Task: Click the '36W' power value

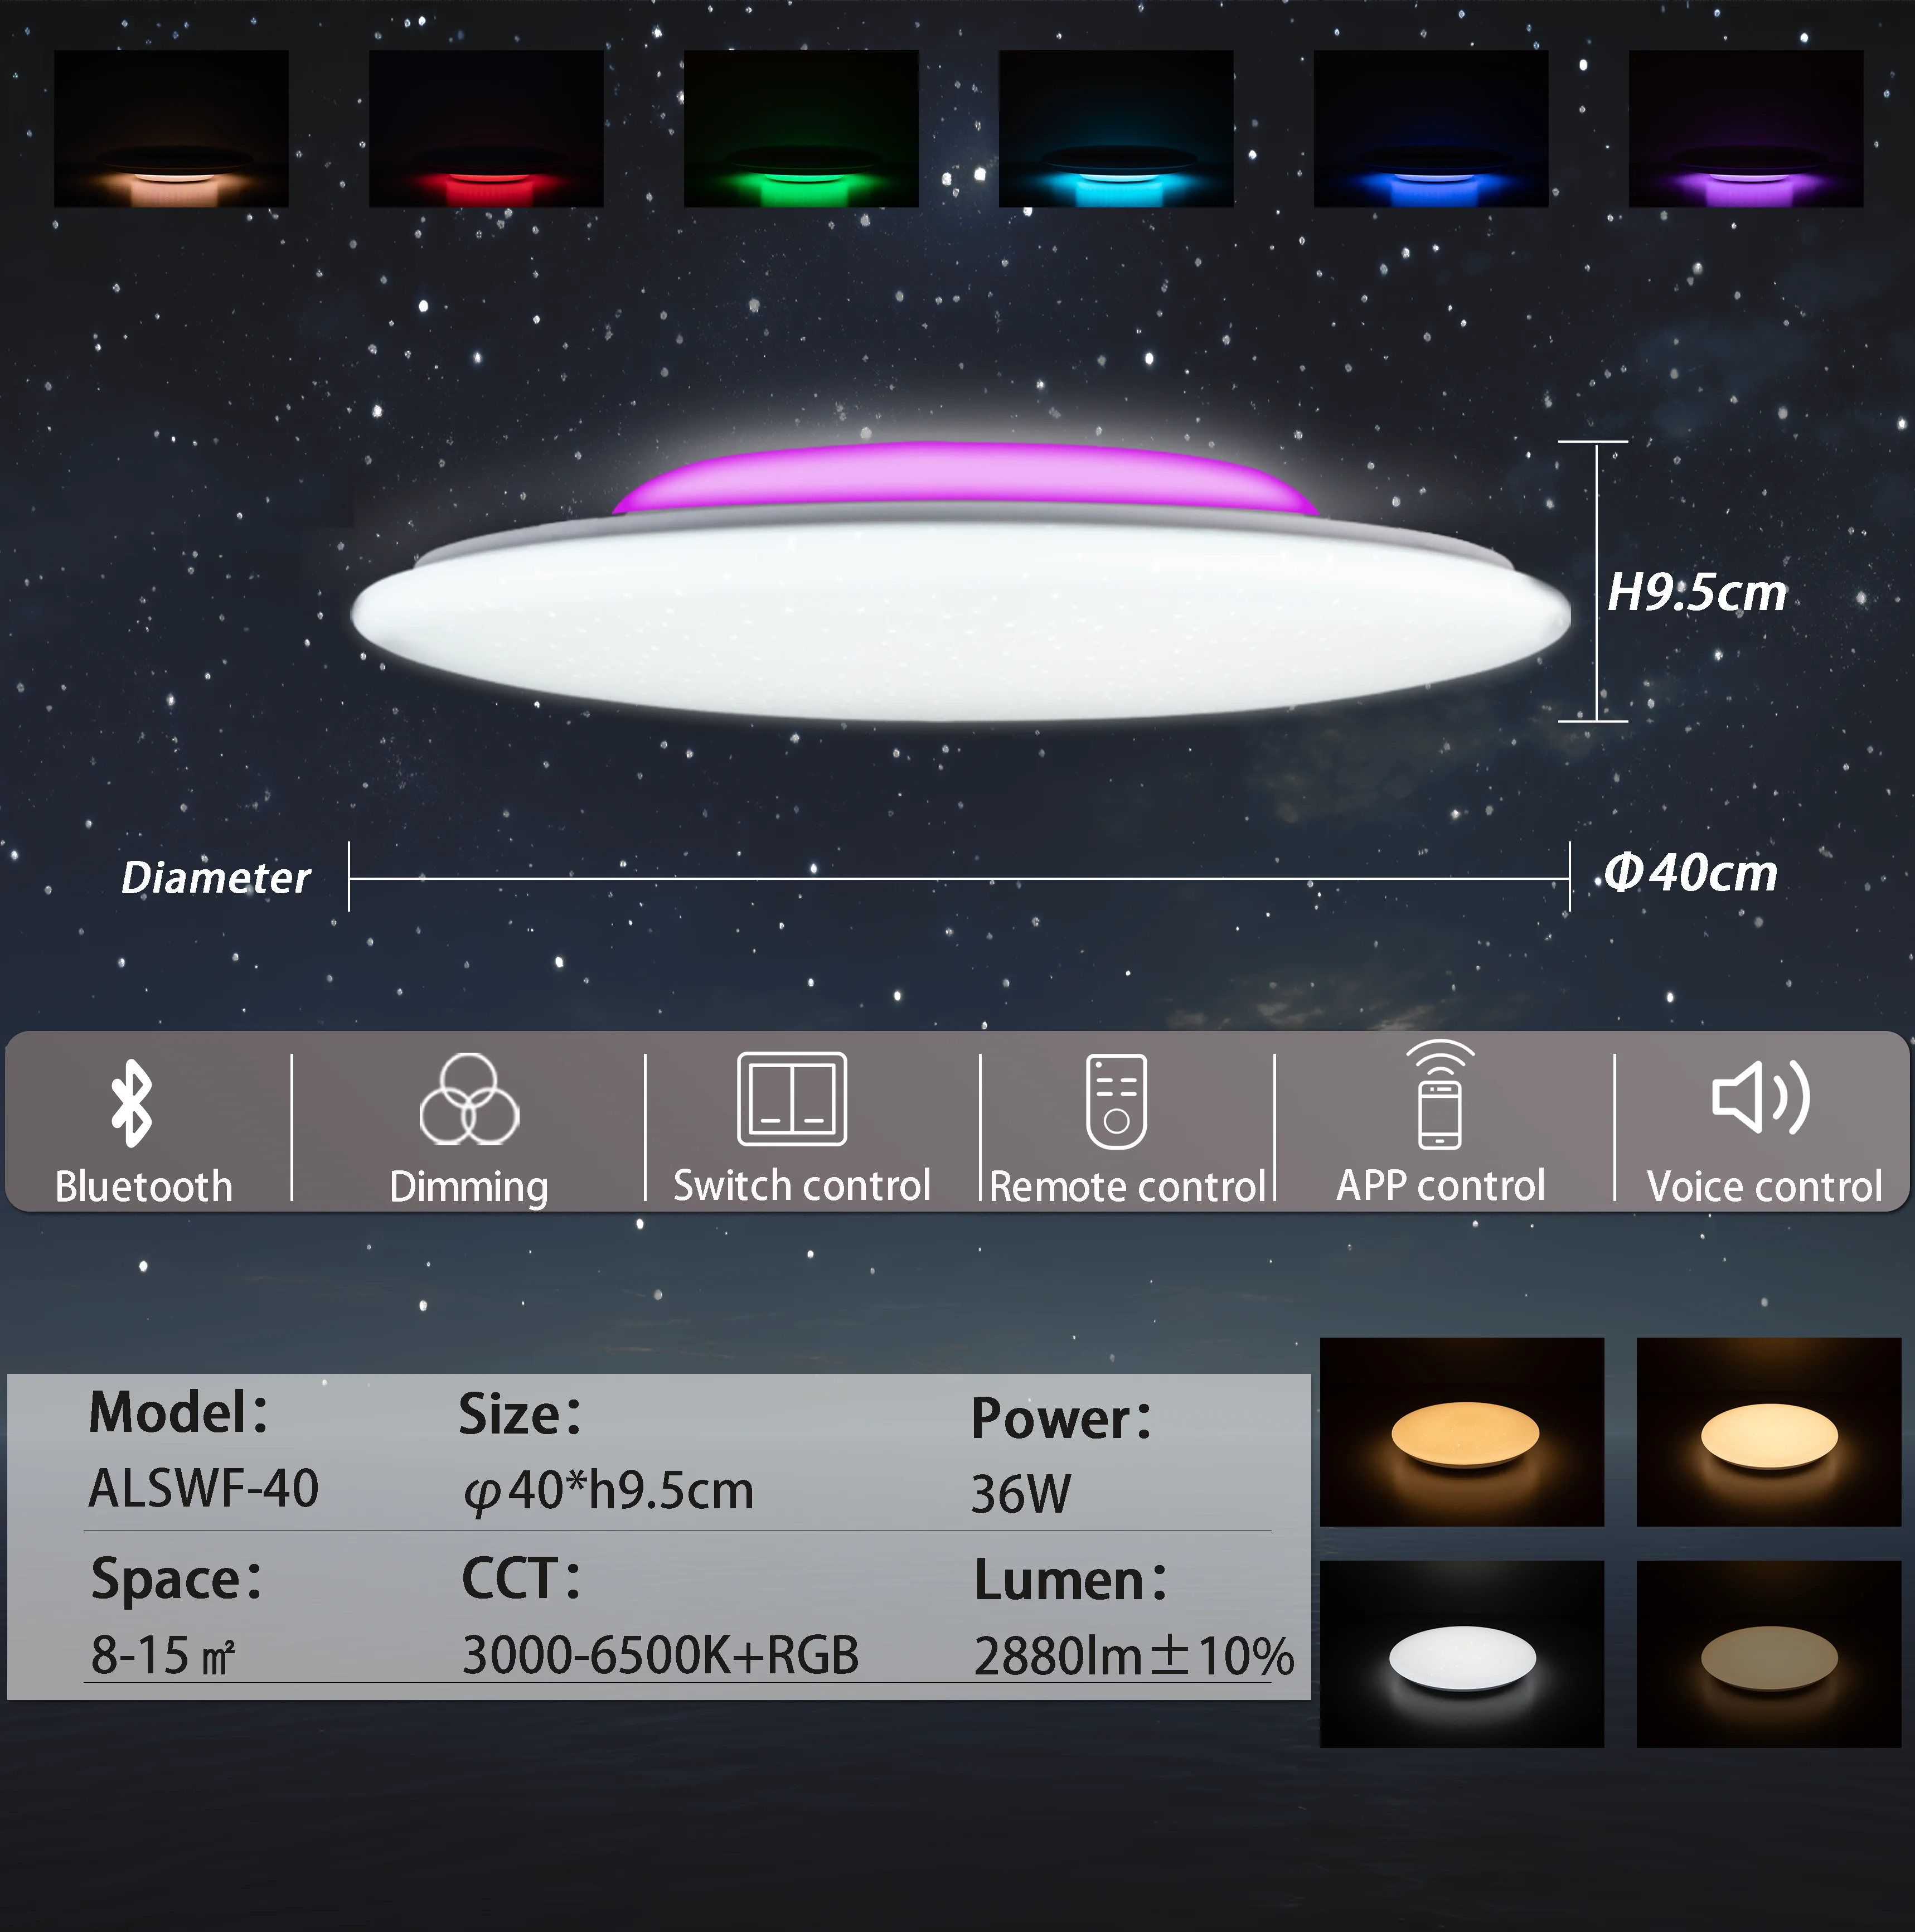Action: tap(1021, 1494)
